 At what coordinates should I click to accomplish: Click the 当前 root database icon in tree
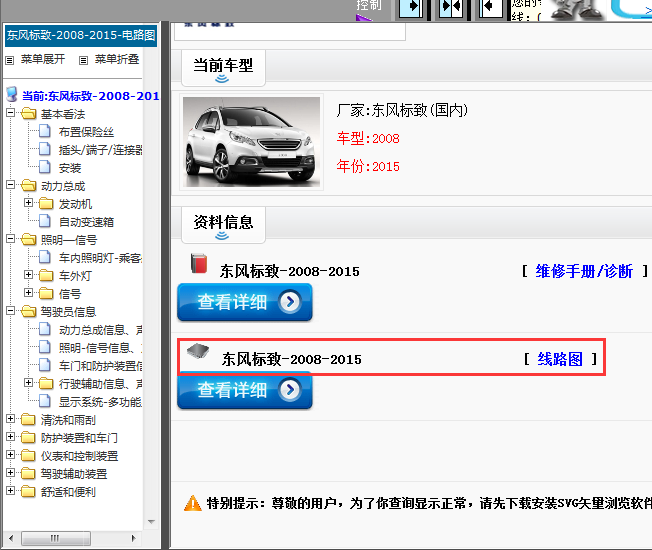(x=12, y=95)
